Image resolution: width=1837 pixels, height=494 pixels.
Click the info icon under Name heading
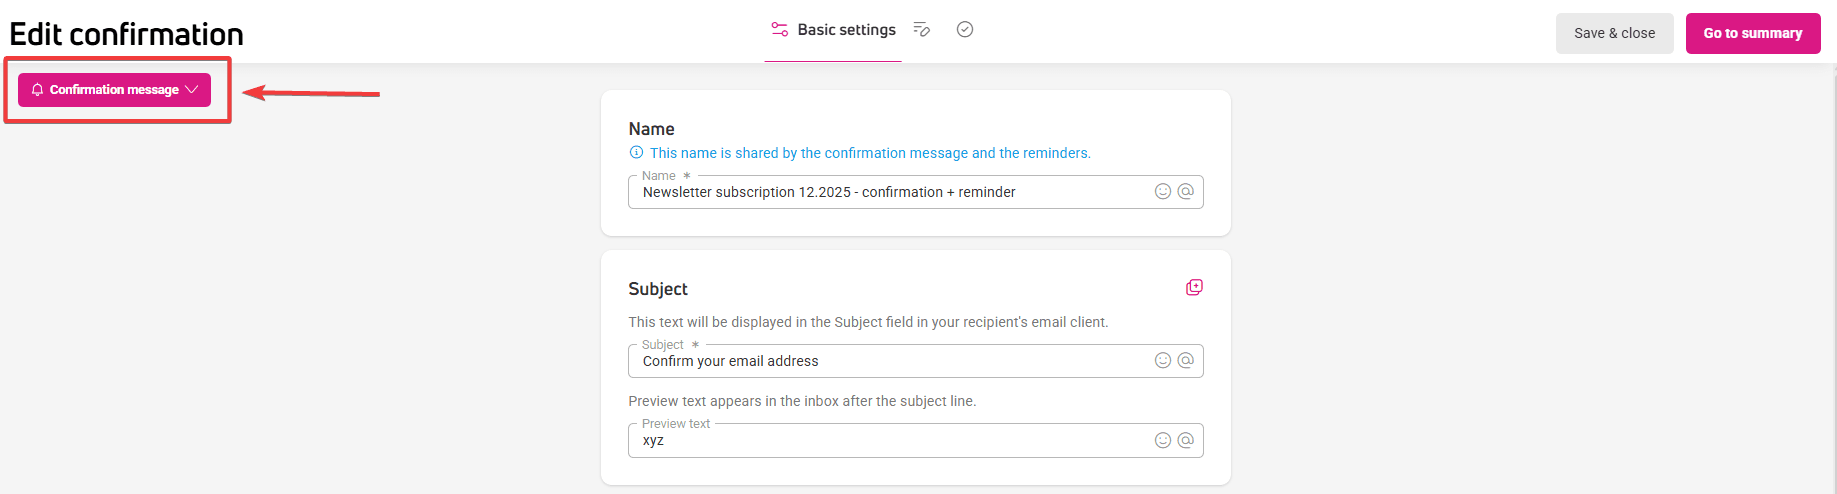(636, 153)
